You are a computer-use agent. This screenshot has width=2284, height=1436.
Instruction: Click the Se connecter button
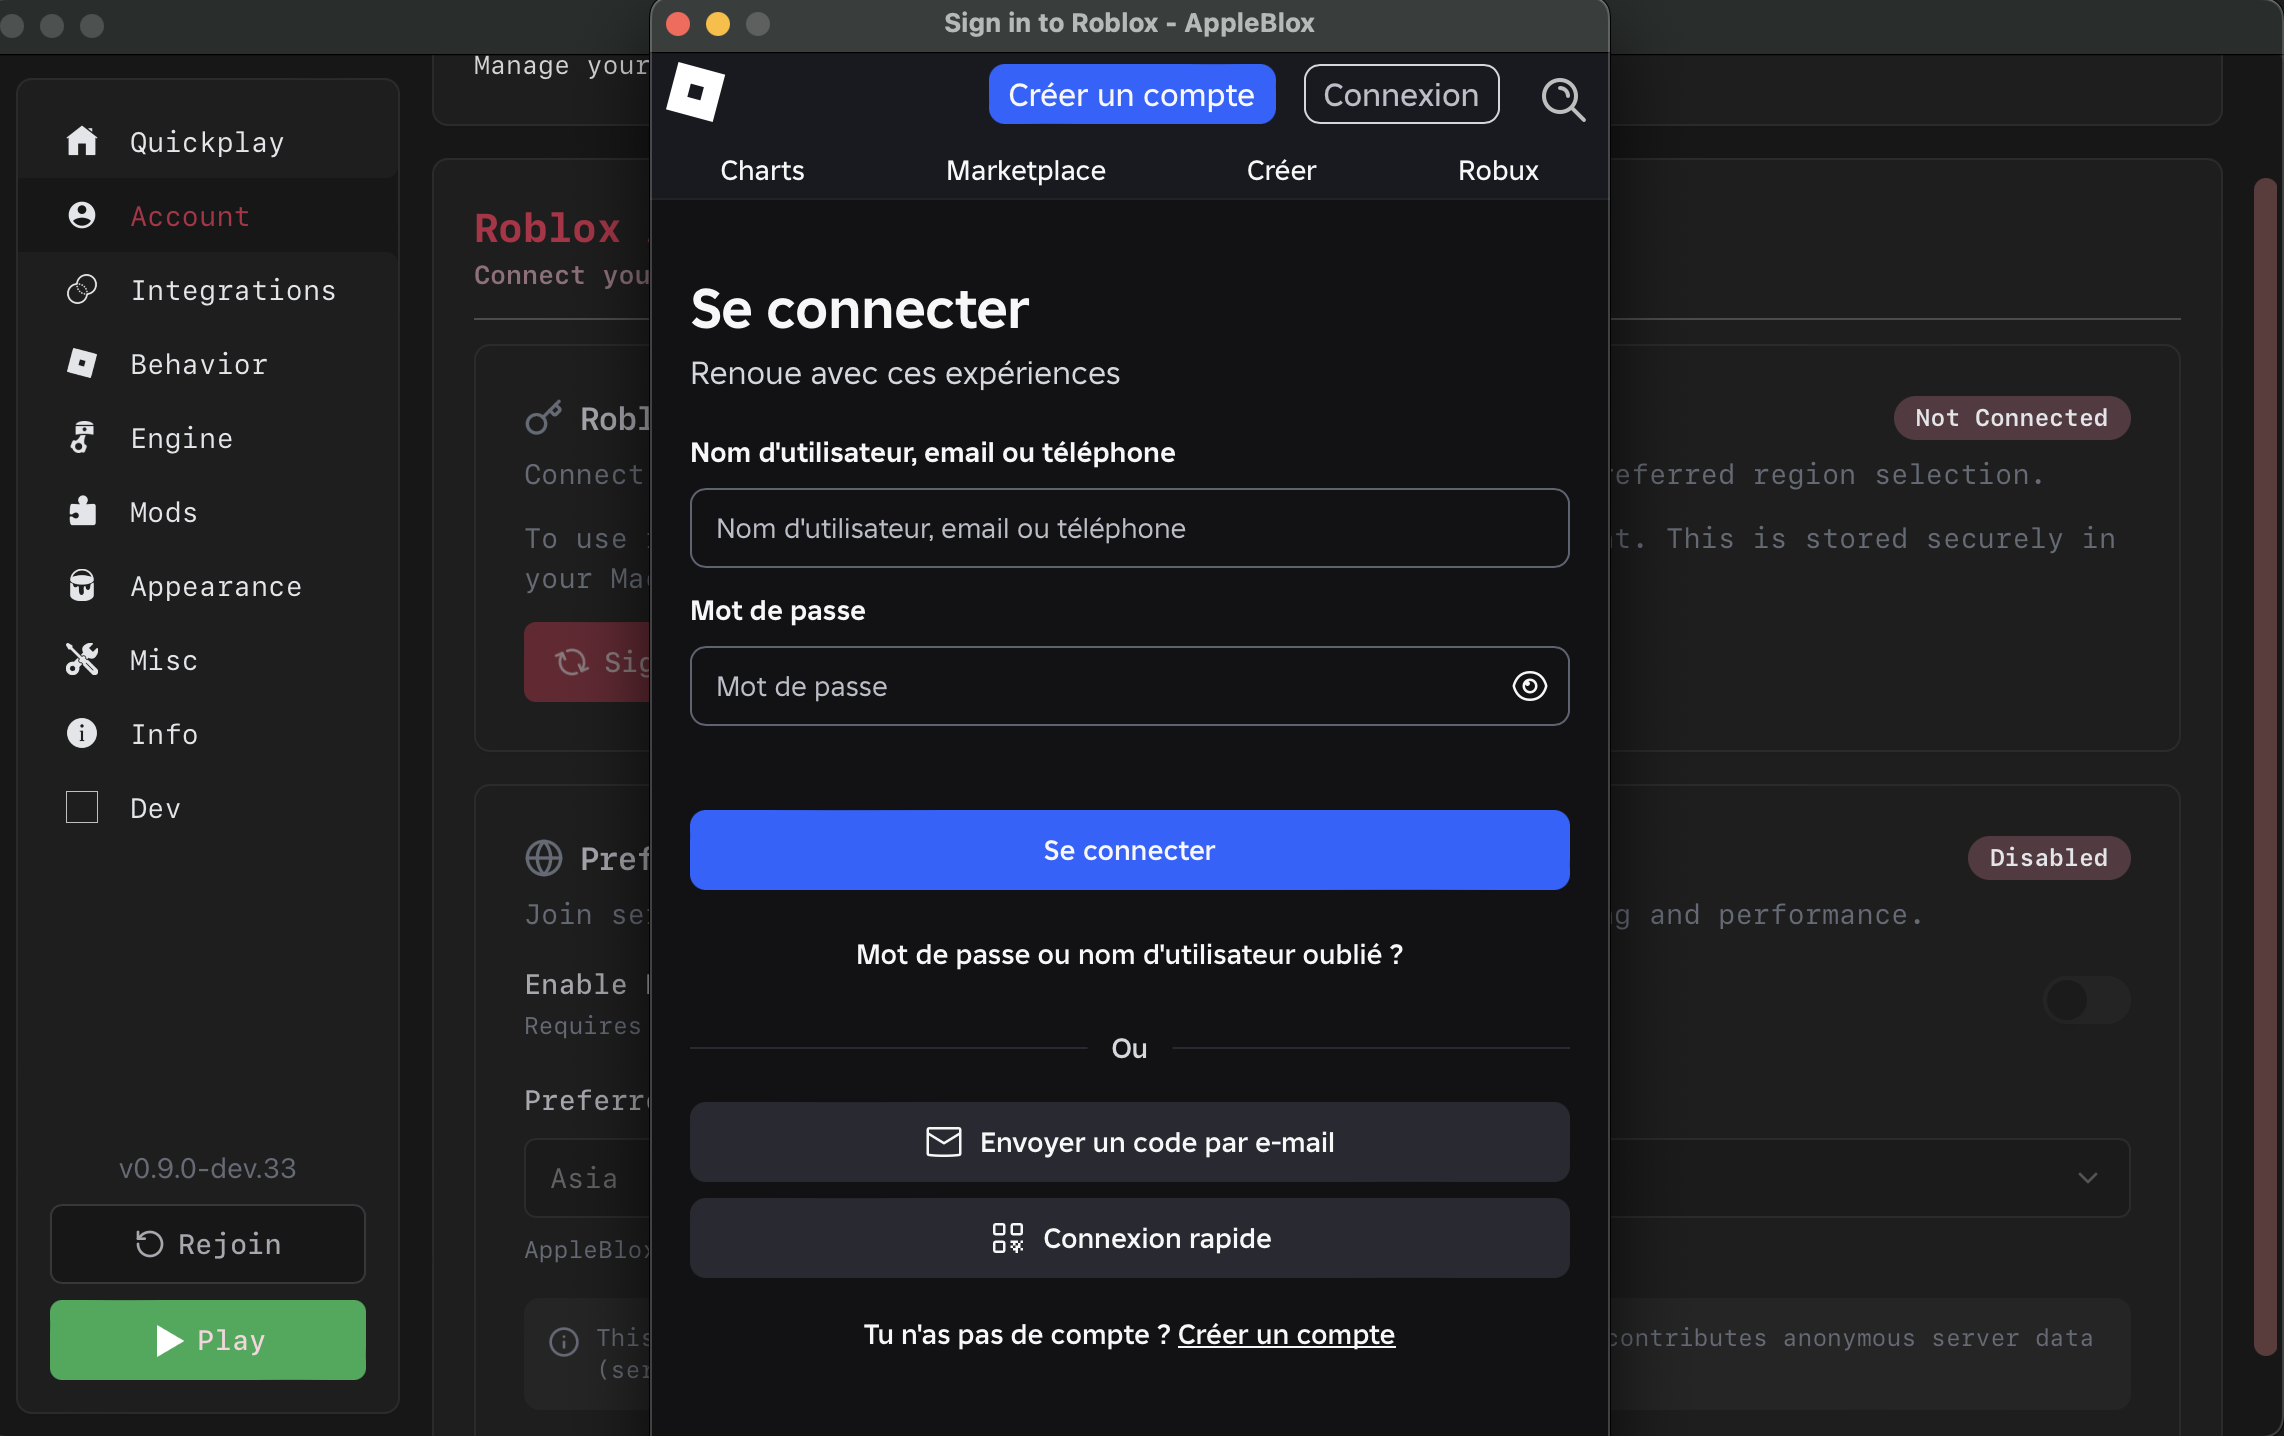click(1128, 850)
